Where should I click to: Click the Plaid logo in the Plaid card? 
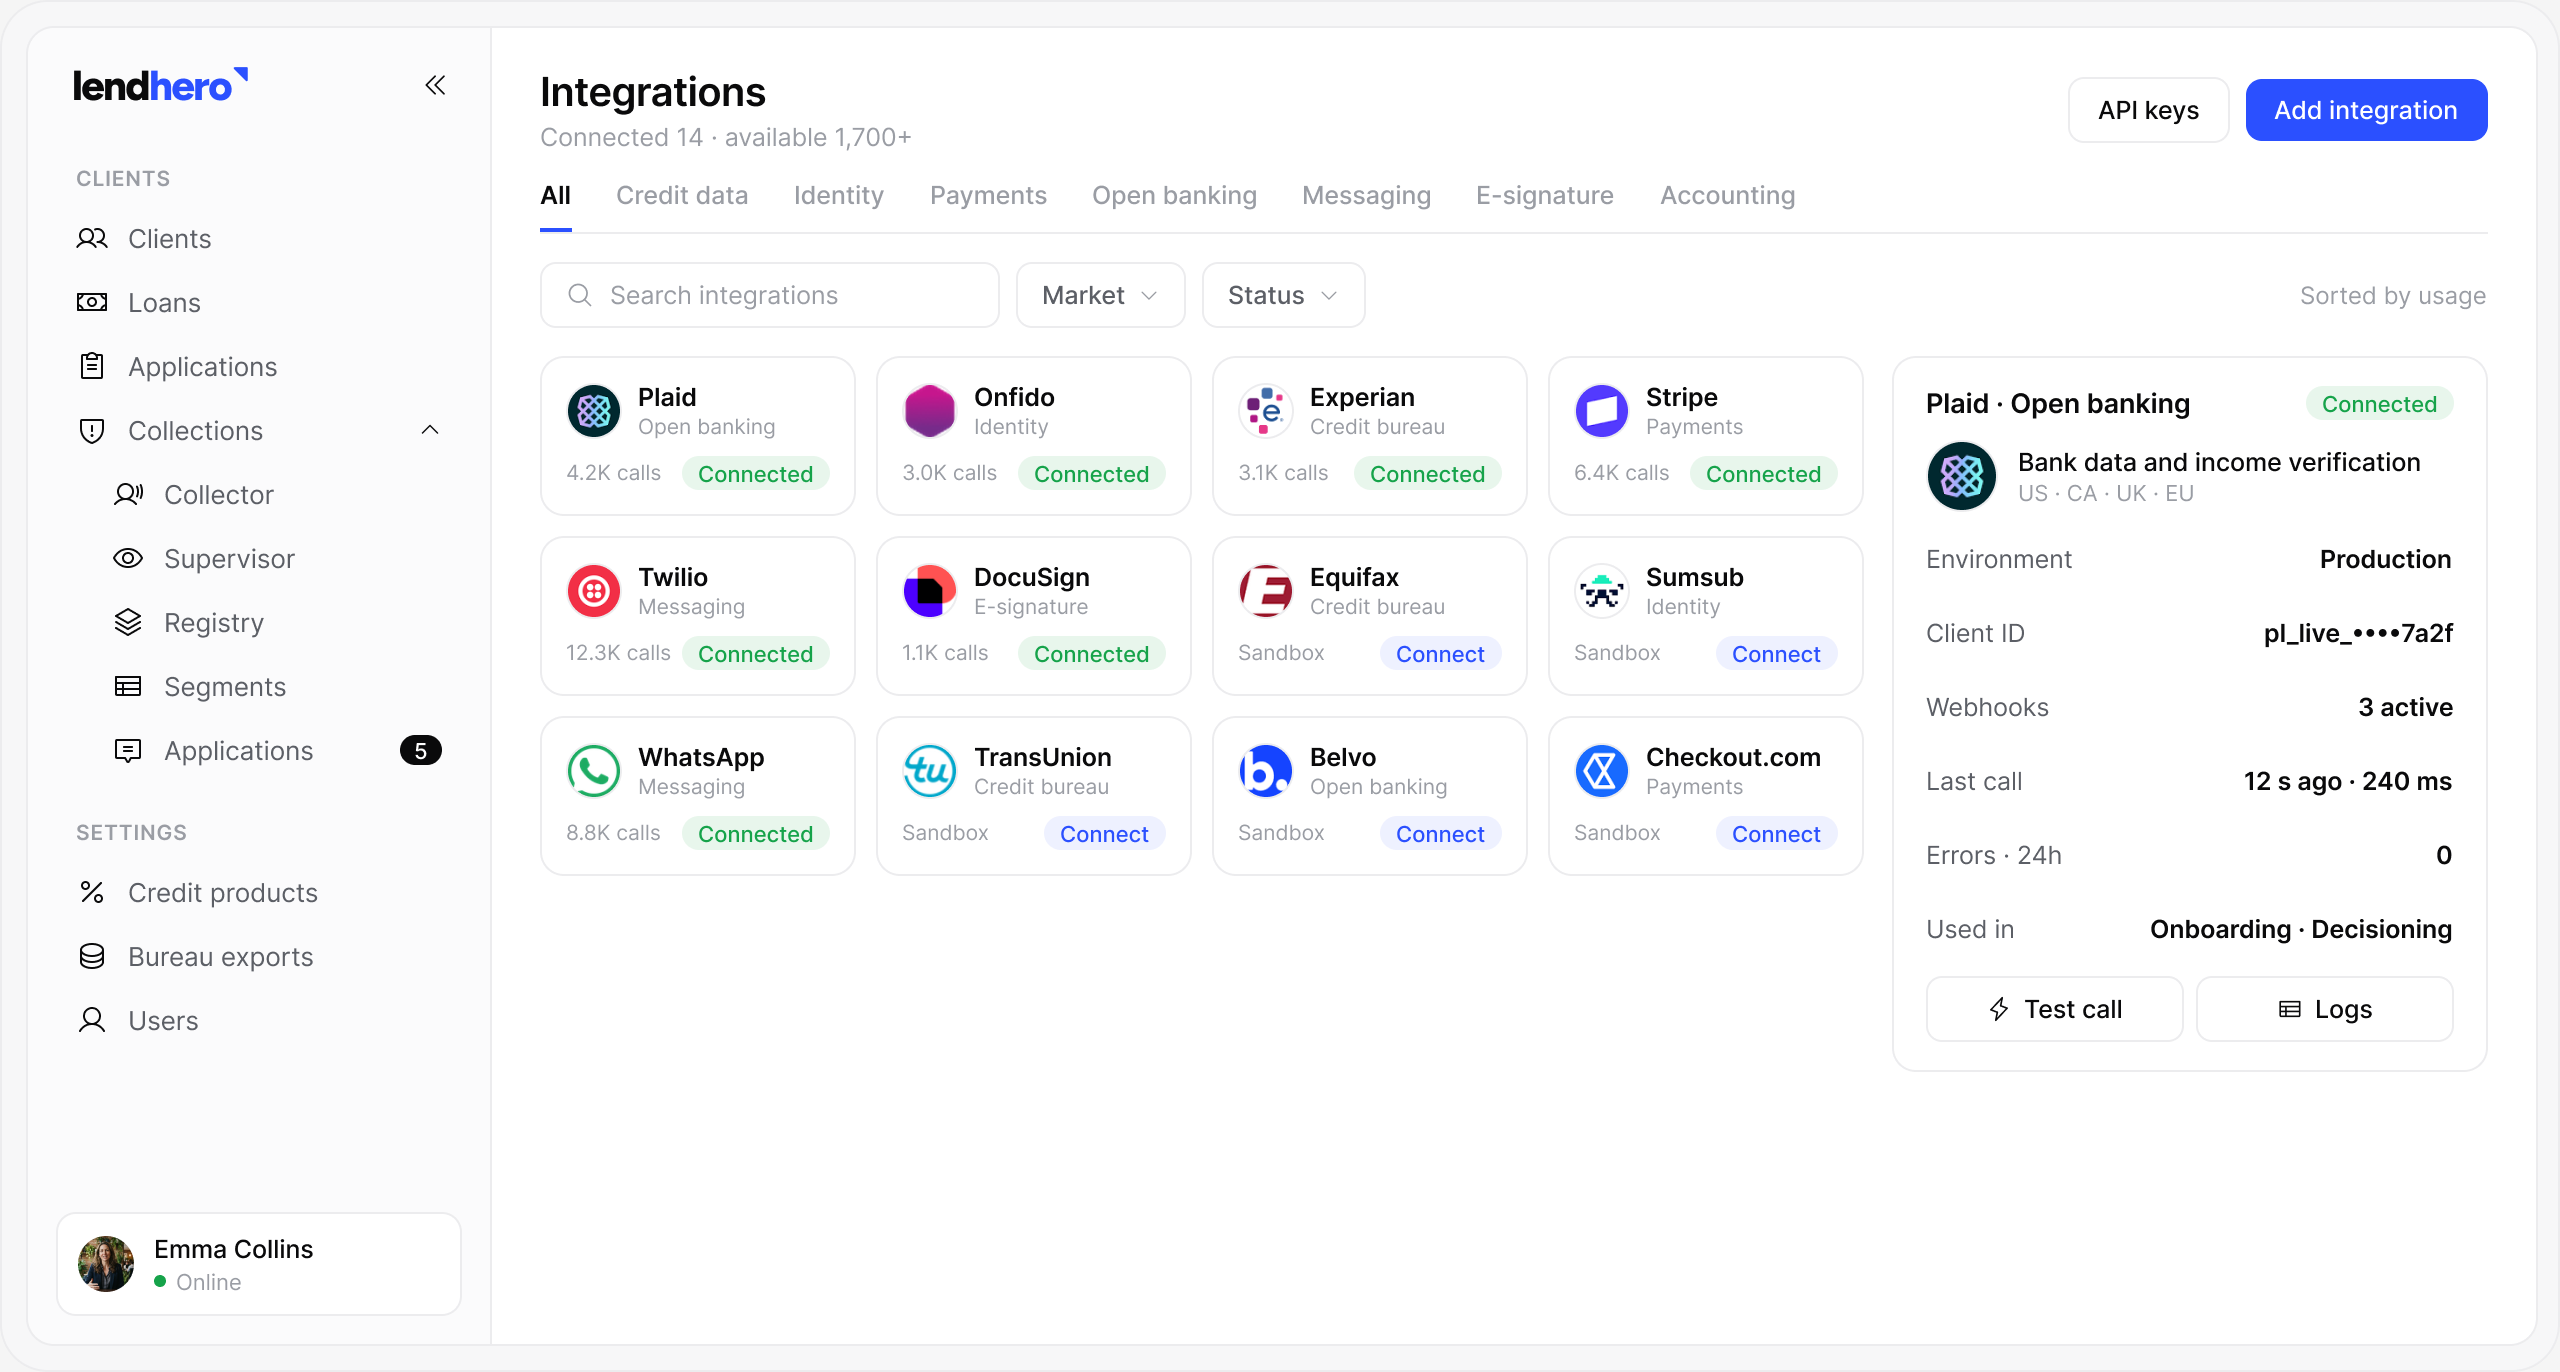[594, 411]
